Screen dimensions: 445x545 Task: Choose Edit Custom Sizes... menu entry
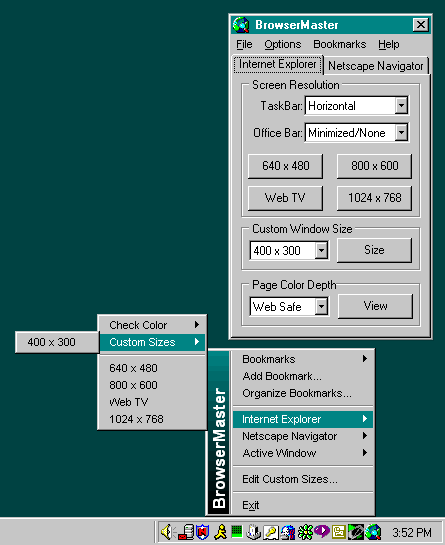303,479
